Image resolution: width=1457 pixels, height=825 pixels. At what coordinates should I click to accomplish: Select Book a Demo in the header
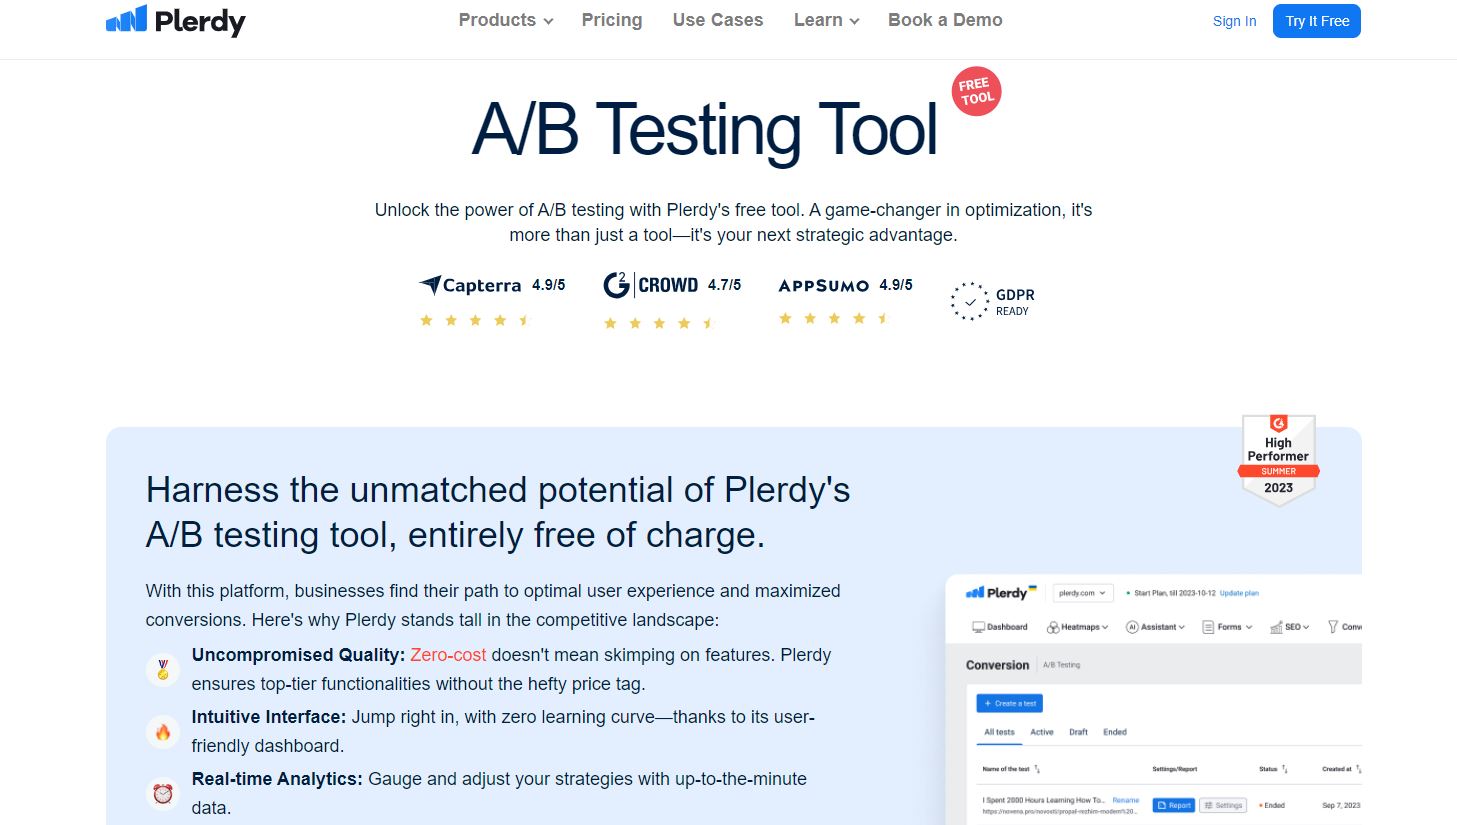pyautogui.click(x=945, y=20)
